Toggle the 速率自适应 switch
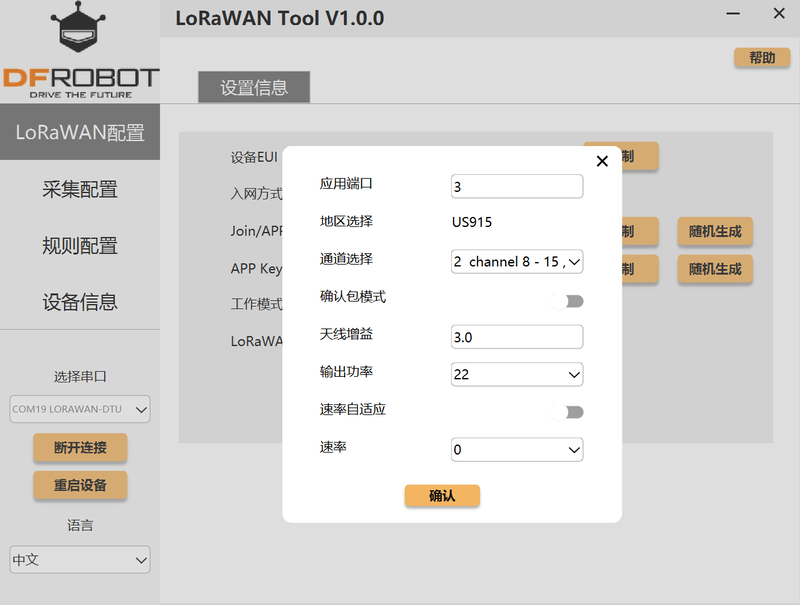This screenshot has height=605, width=800. coord(567,412)
